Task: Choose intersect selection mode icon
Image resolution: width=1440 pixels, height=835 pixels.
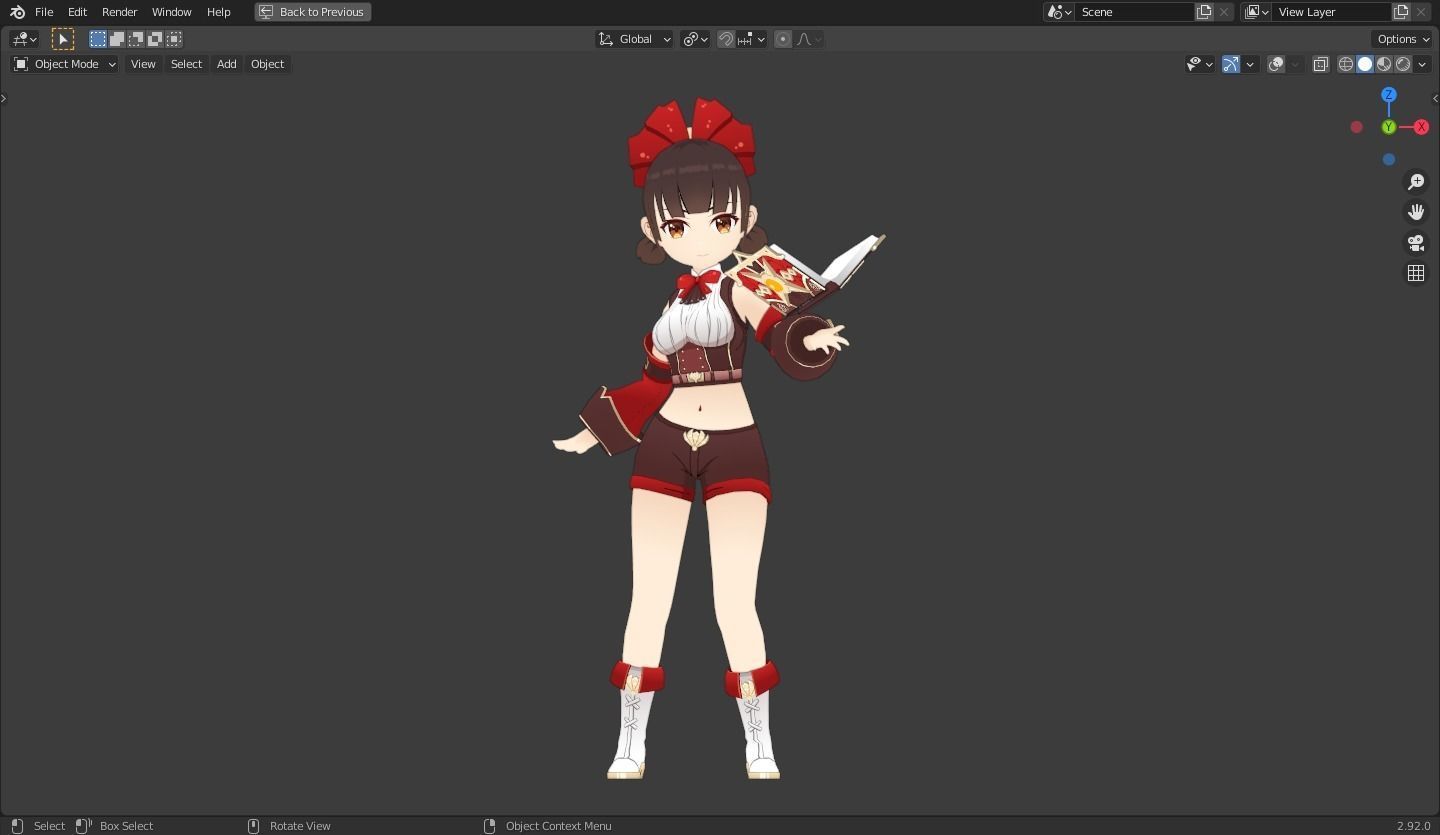Action: tap(174, 39)
